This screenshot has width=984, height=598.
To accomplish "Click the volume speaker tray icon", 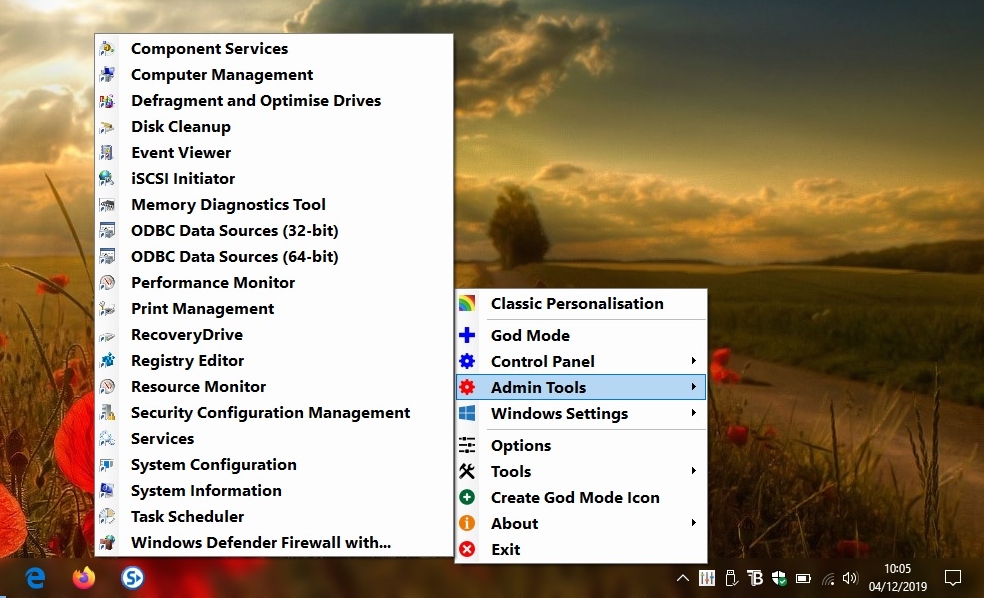I will click(x=850, y=579).
